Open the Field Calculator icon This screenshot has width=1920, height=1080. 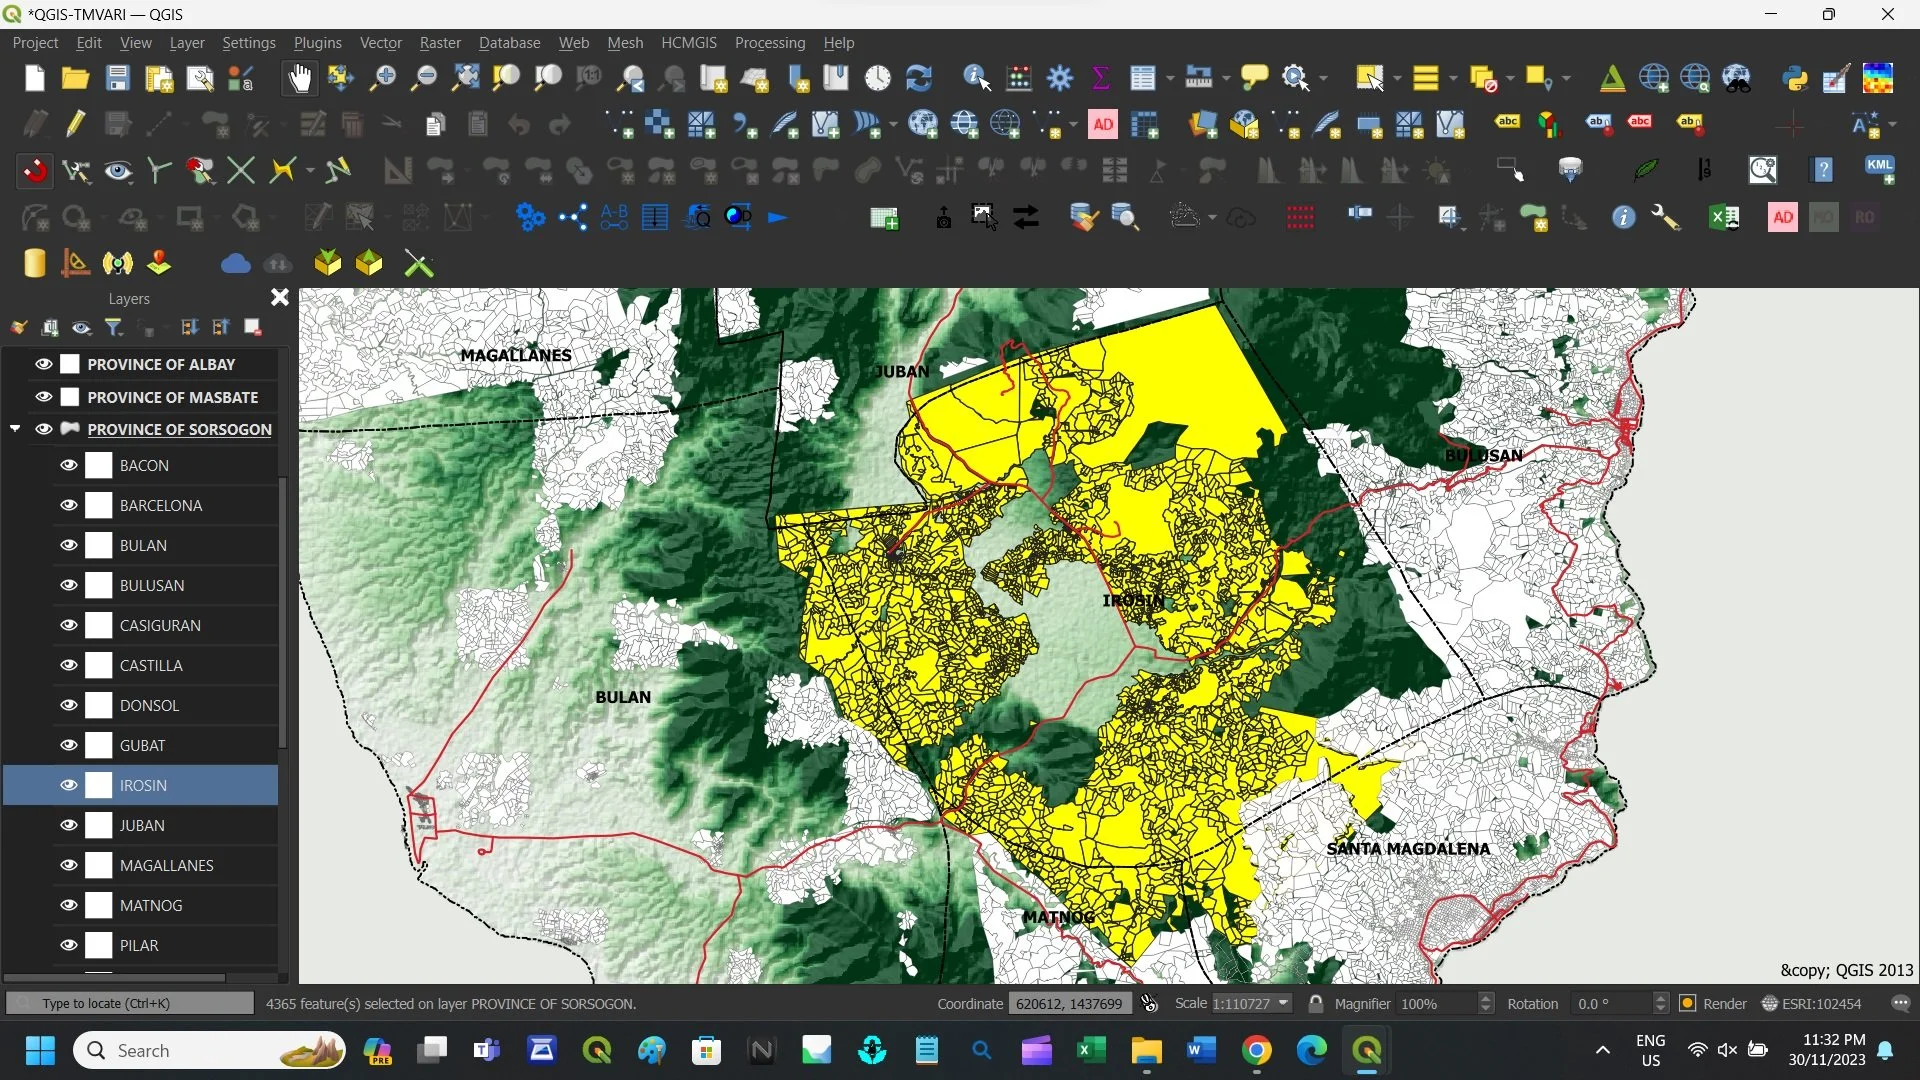[x=1018, y=78]
